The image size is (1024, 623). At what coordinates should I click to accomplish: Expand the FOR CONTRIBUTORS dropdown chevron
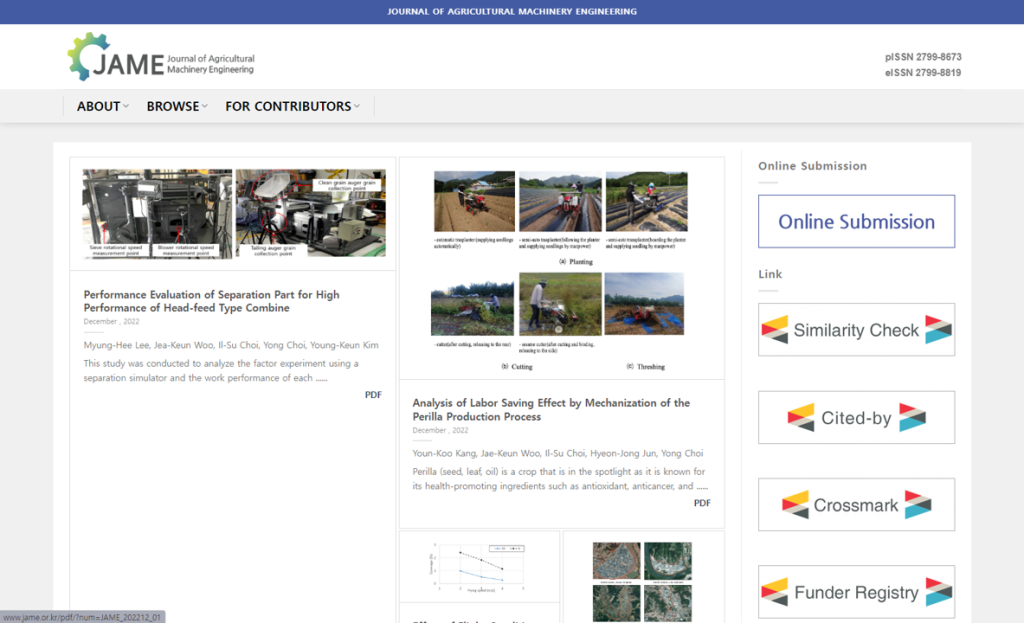coord(357,106)
